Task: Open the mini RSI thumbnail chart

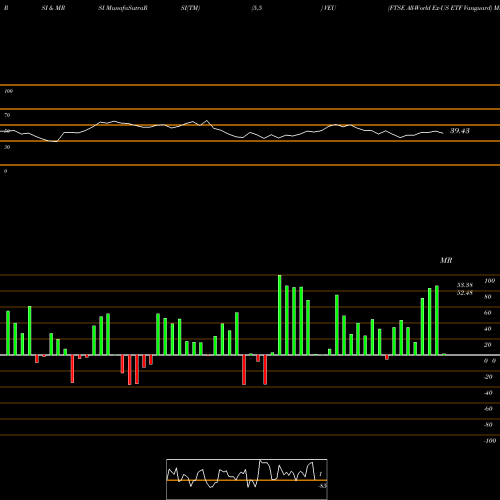Action: (247, 479)
